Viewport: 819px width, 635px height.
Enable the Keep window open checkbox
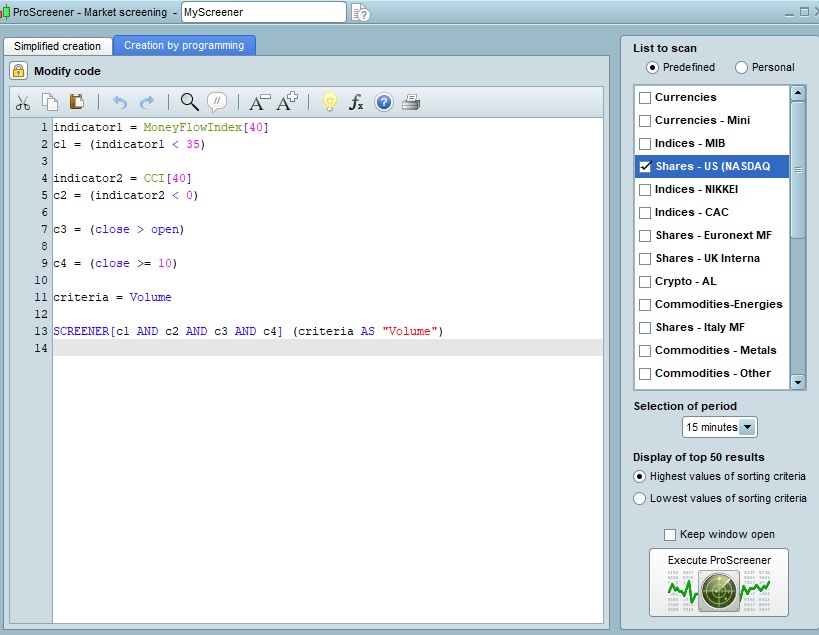(670, 534)
